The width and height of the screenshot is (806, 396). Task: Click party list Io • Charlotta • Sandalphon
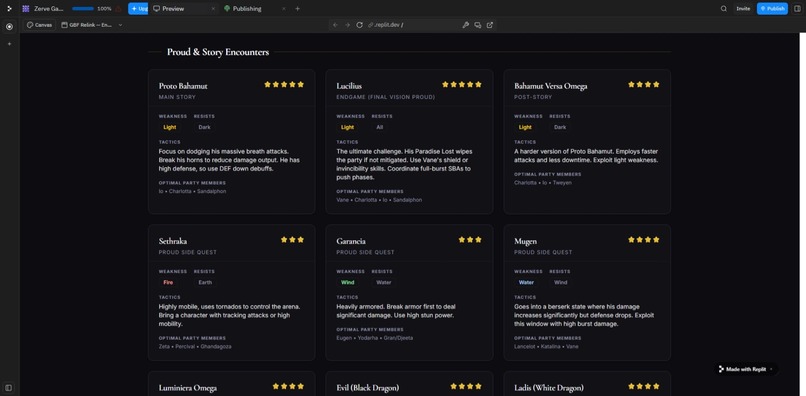point(192,191)
